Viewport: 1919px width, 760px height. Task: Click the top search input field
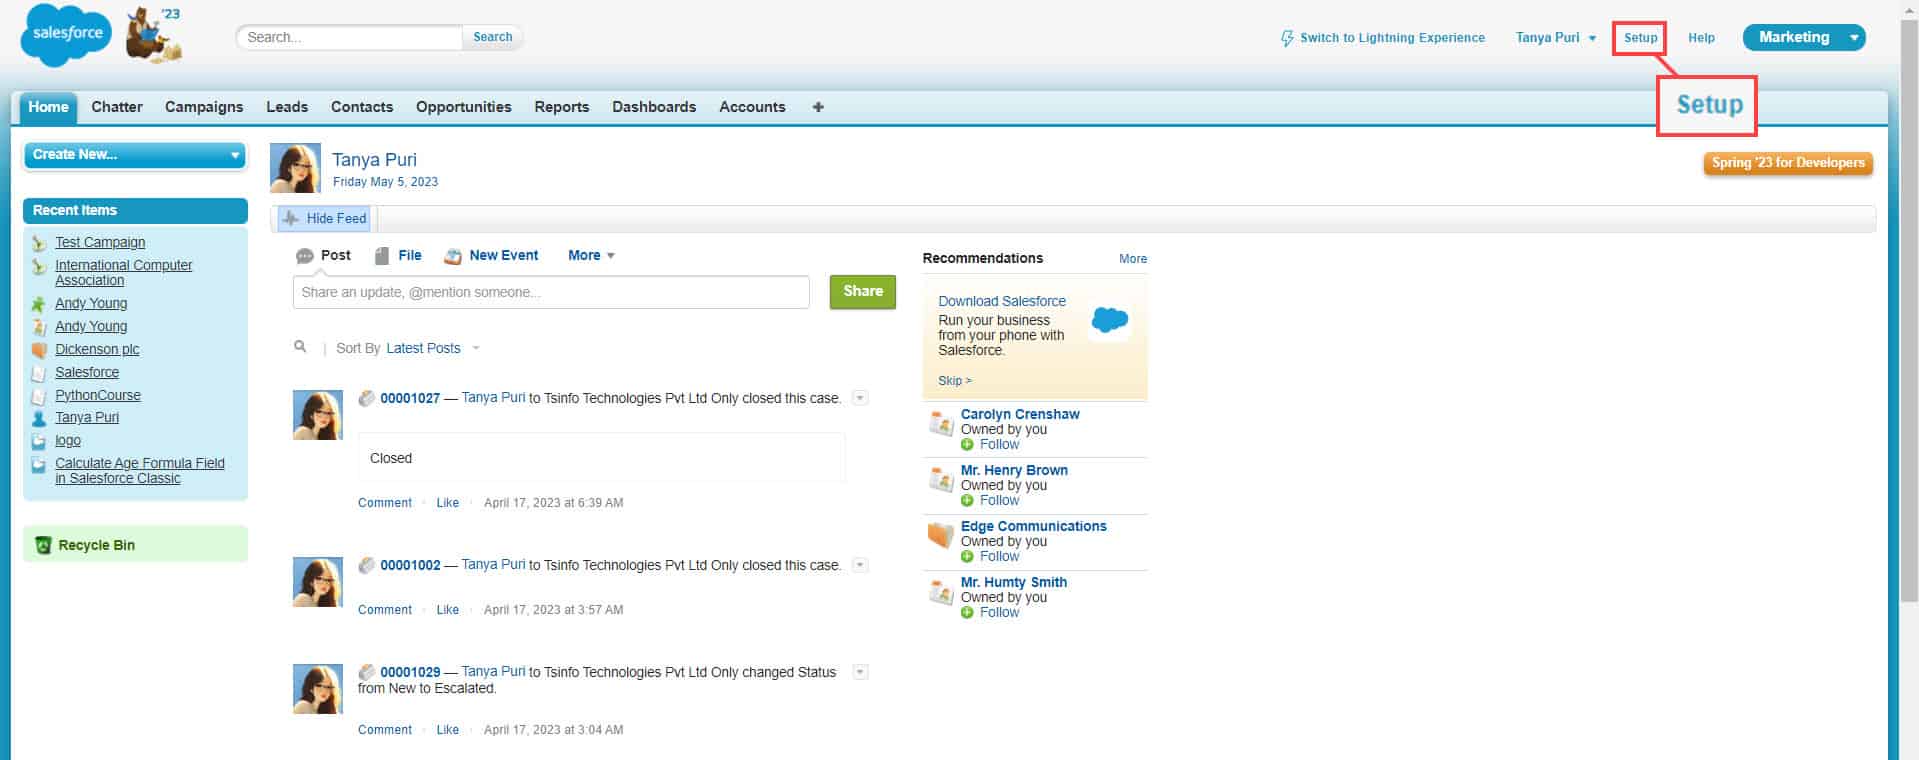click(350, 37)
